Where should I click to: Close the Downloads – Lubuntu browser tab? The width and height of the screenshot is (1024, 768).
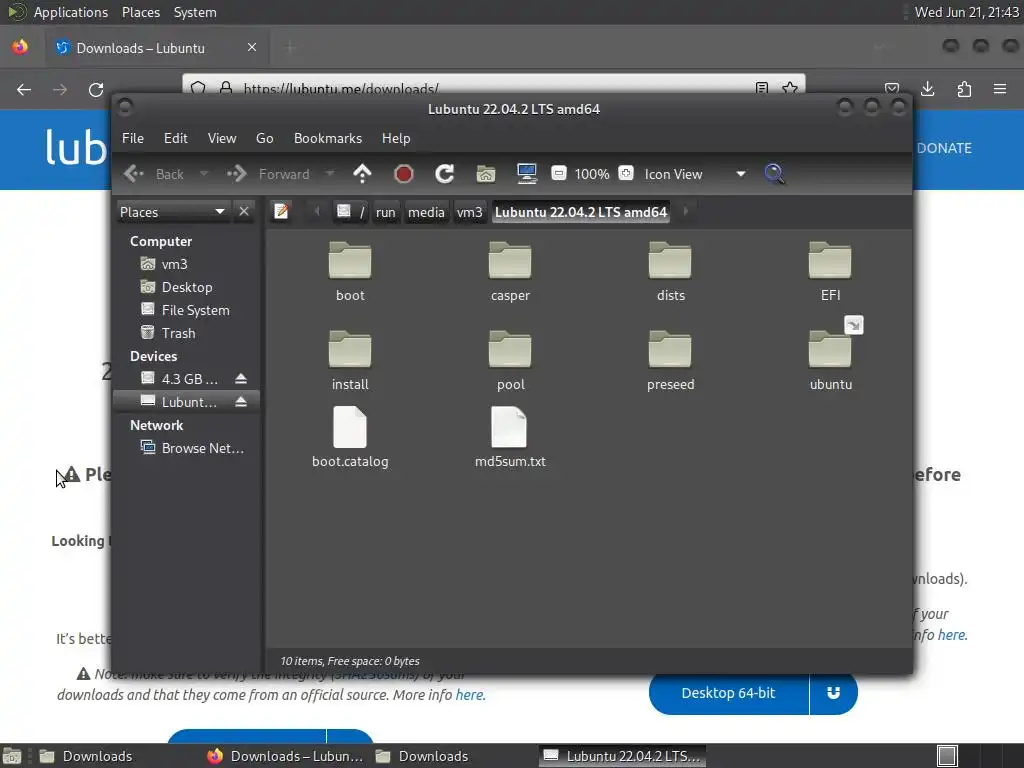pos(252,47)
